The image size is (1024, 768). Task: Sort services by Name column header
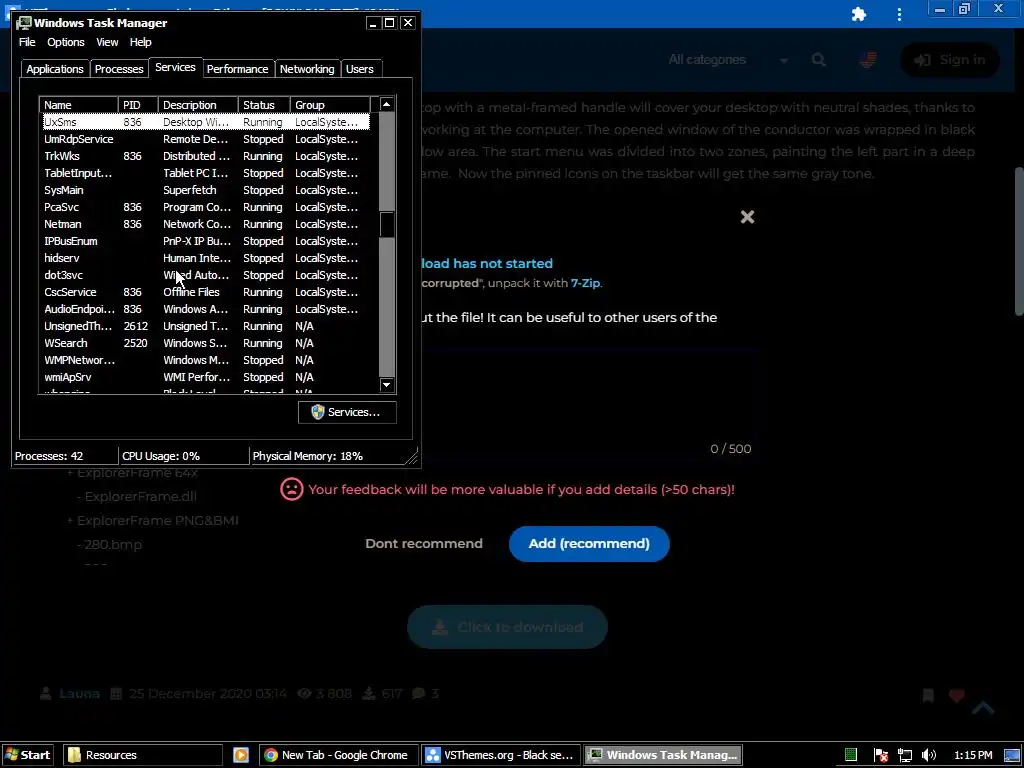pos(79,104)
